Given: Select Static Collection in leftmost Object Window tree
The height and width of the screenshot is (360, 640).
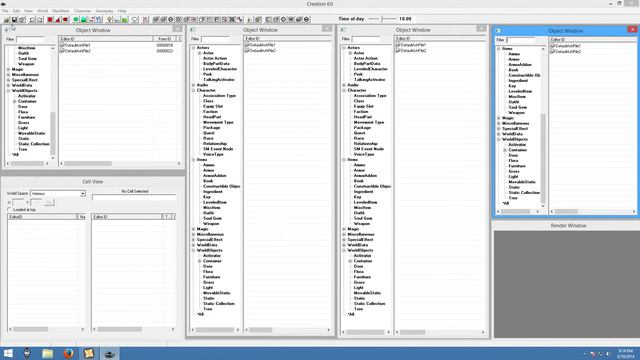Looking at the screenshot, I should [34, 144].
